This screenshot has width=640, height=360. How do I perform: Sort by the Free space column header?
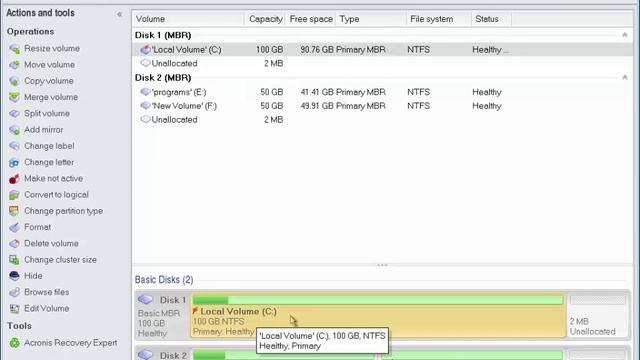click(x=310, y=19)
